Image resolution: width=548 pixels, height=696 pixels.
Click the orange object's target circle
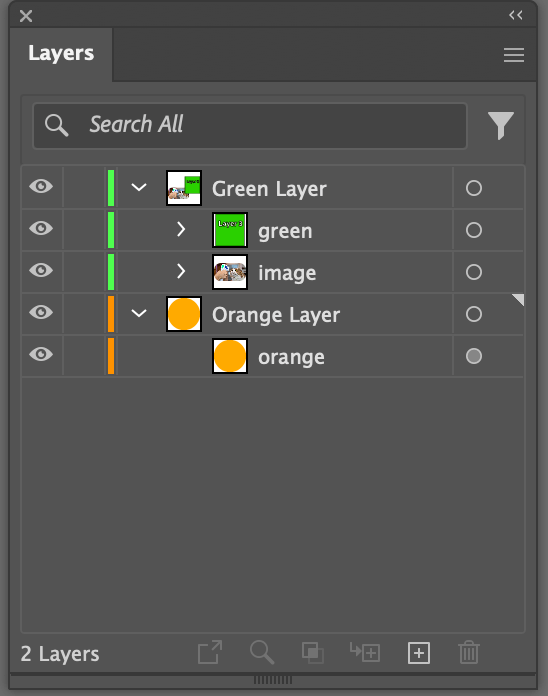click(474, 356)
